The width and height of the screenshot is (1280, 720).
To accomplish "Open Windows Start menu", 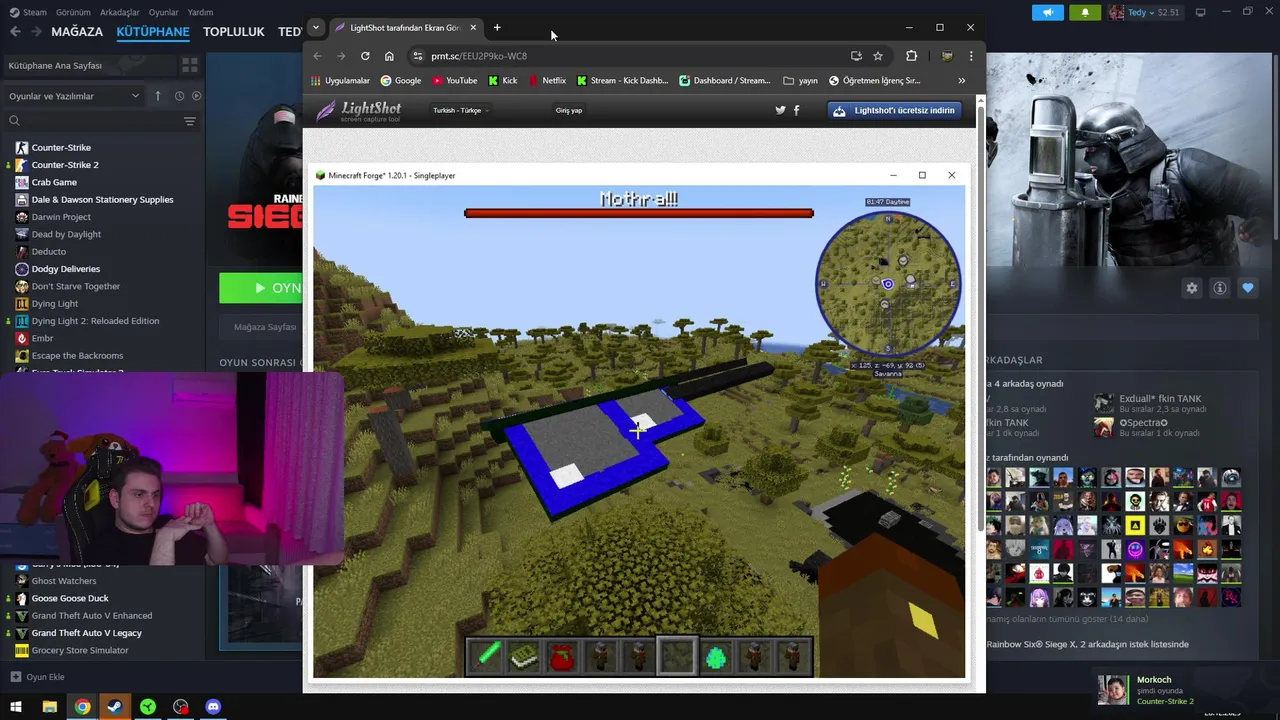I will [15, 707].
